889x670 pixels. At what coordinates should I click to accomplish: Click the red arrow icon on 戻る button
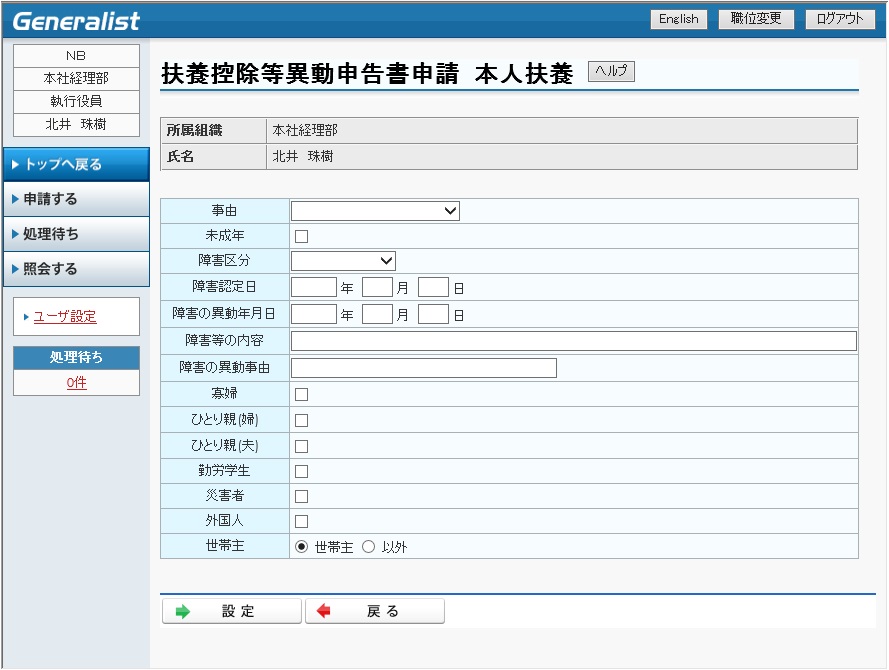(x=324, y=611)
